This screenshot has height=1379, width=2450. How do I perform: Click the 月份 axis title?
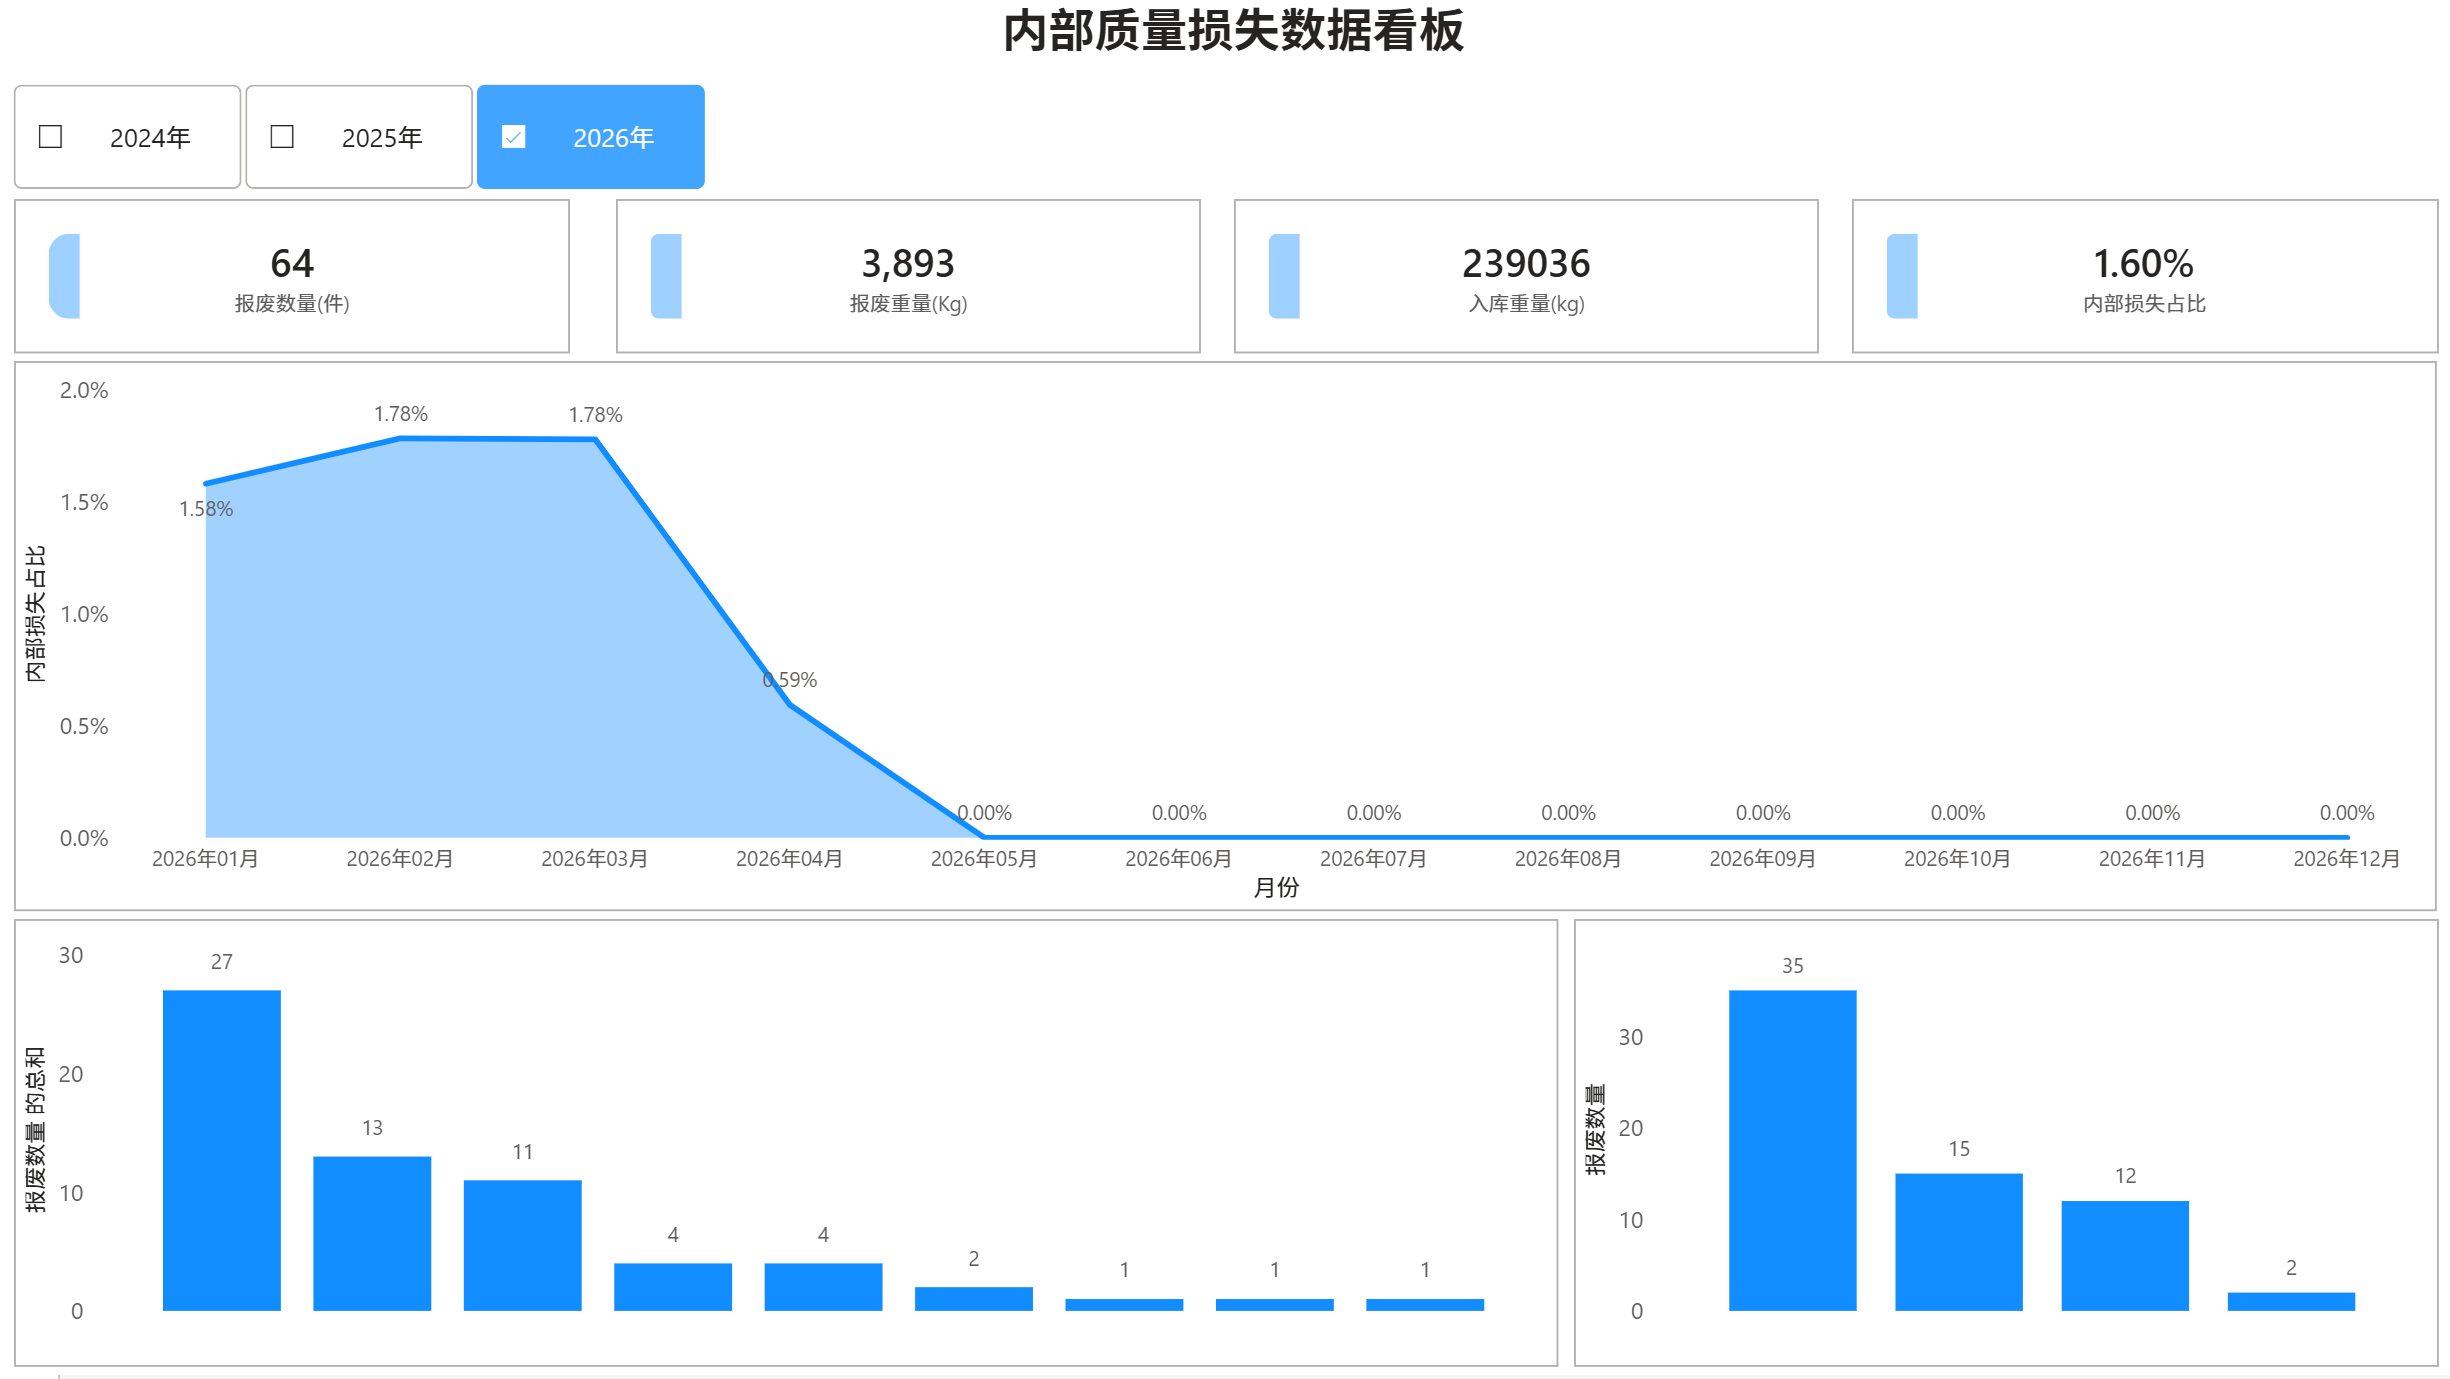(1275, 888)
